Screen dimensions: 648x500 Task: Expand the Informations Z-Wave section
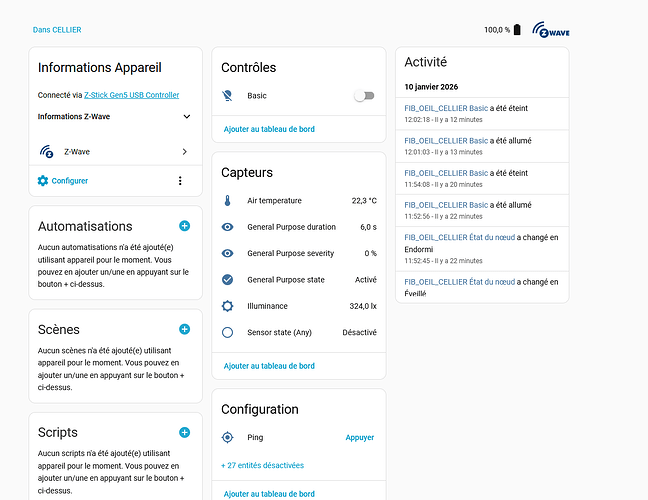[x=186, y=117]
